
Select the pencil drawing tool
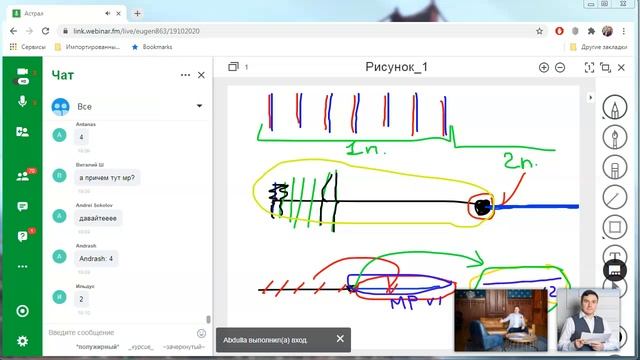point(615,107)
